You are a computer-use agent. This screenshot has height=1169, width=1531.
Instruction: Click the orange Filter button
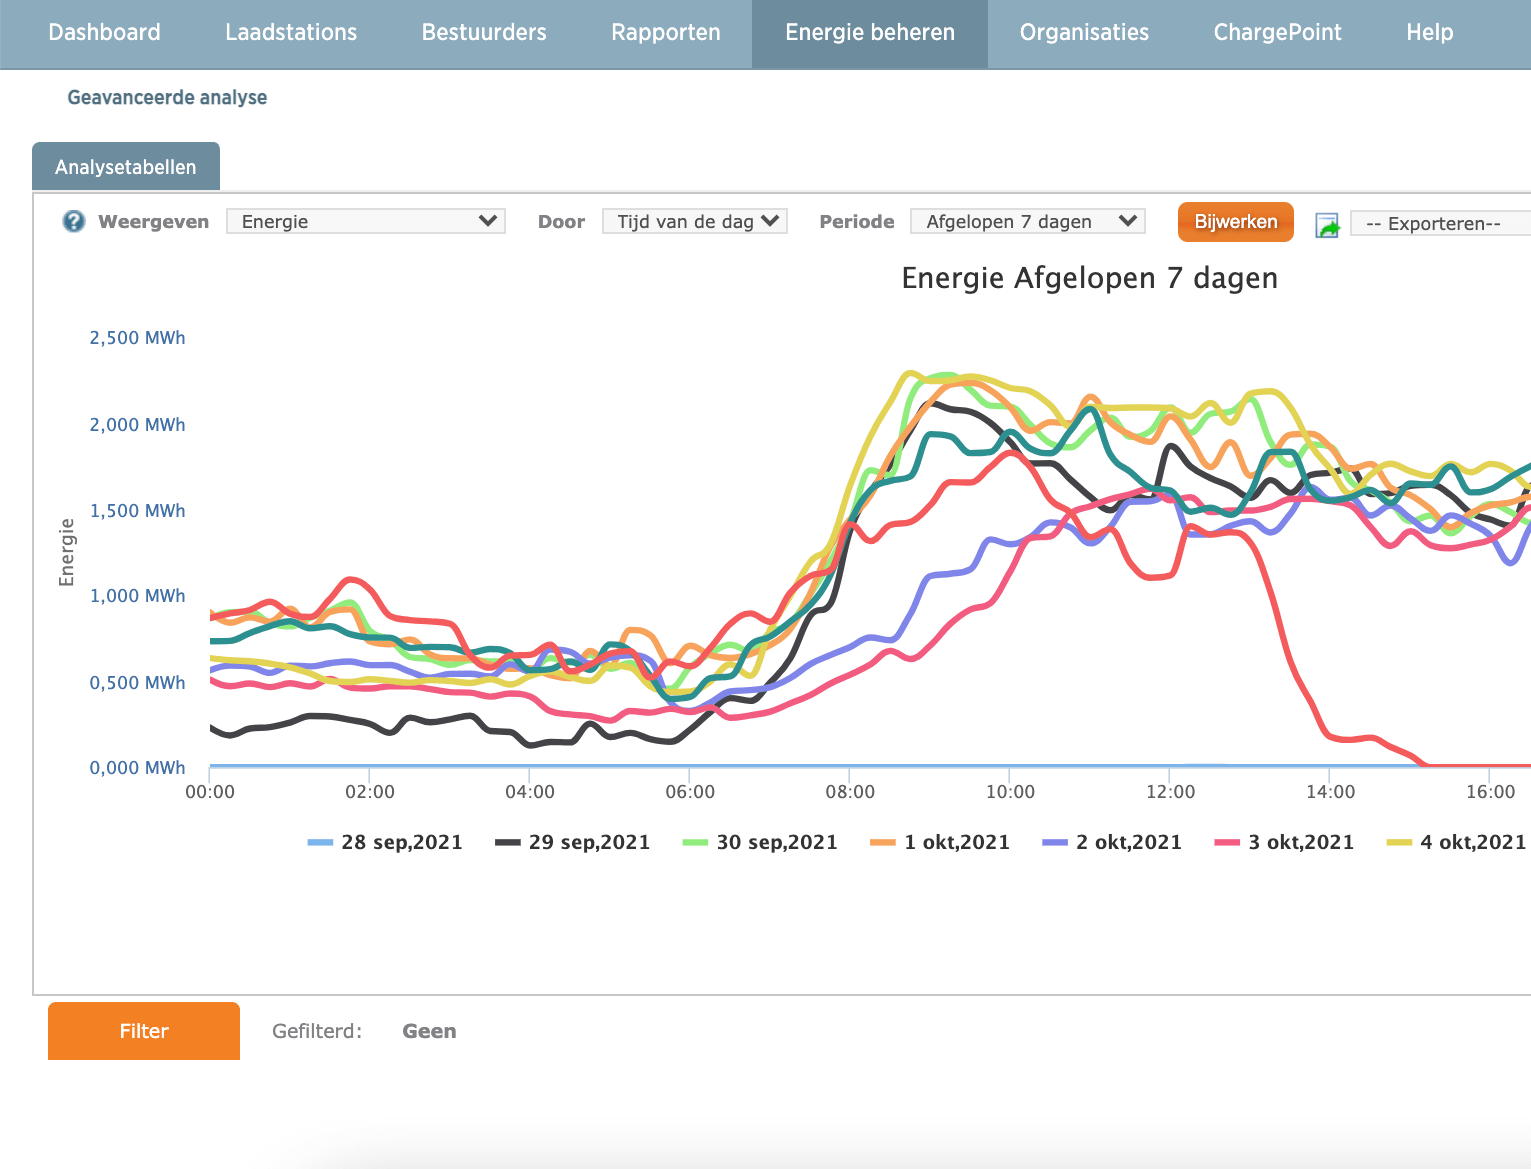point(144,1031)
